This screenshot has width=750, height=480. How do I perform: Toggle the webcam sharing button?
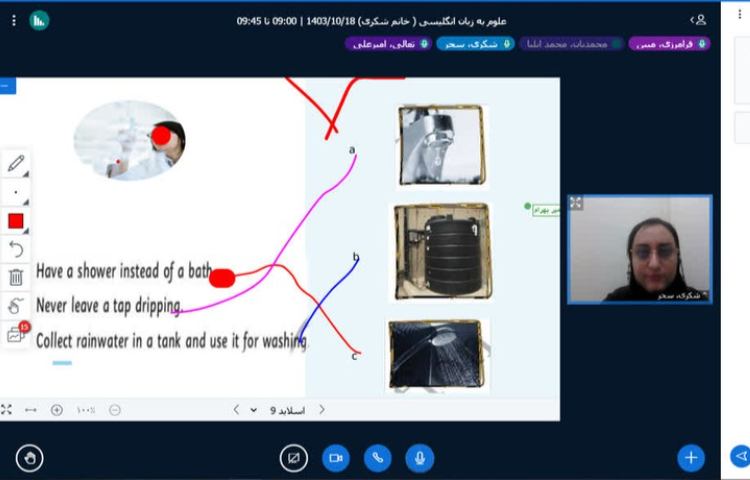pos(336,458)
